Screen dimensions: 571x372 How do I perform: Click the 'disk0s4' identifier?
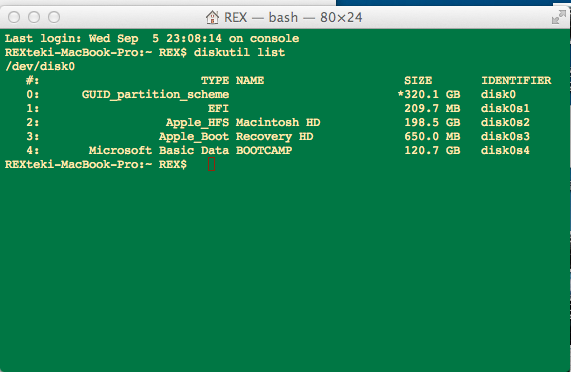[505, 150]
